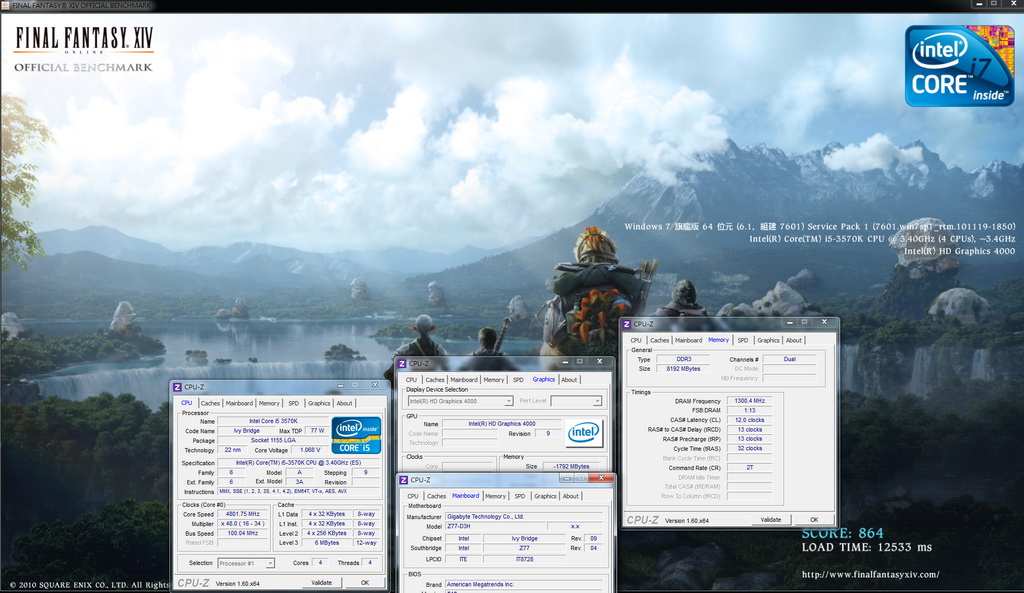Click Validate button in CPU window
This screenshot has height=593, width=1024.
tap(321, 583)
